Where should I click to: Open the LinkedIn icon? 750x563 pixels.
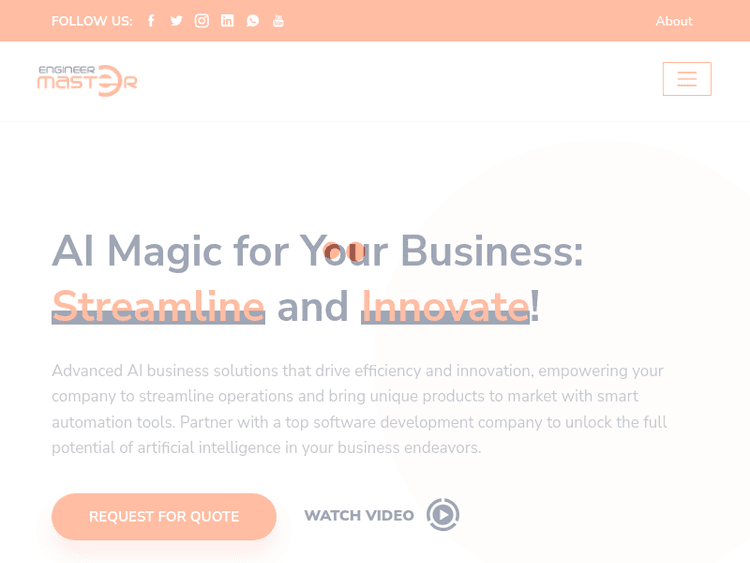[227, 21]
